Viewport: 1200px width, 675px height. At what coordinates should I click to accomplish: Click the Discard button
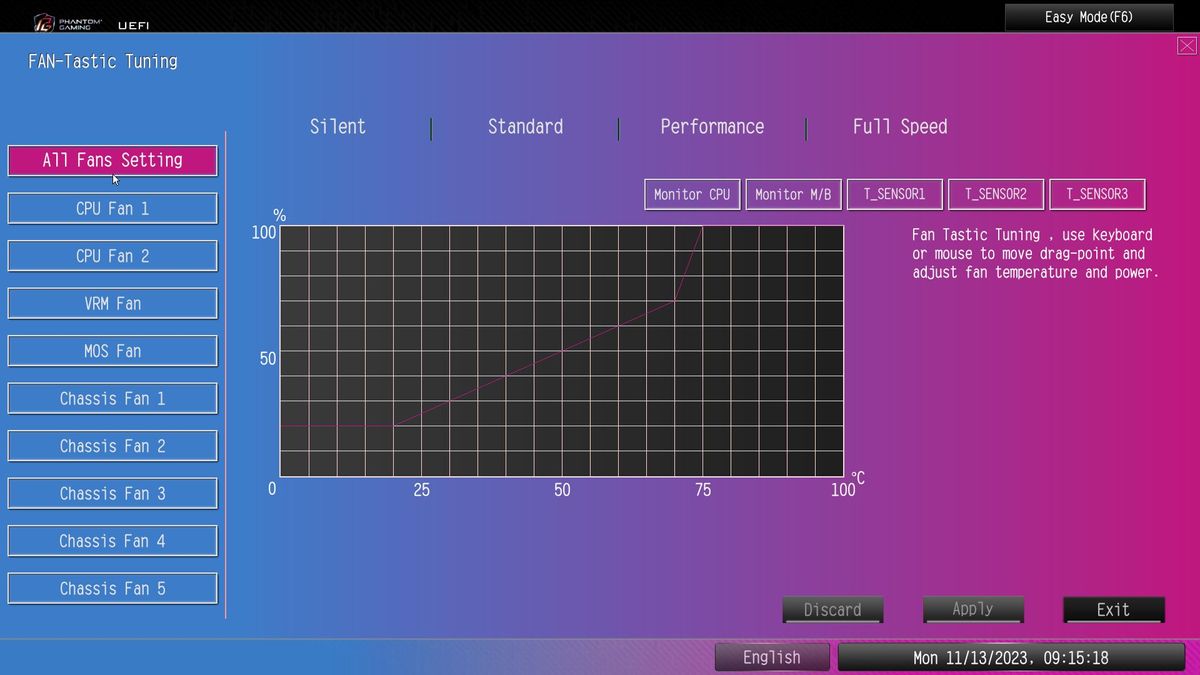point(832,610)
